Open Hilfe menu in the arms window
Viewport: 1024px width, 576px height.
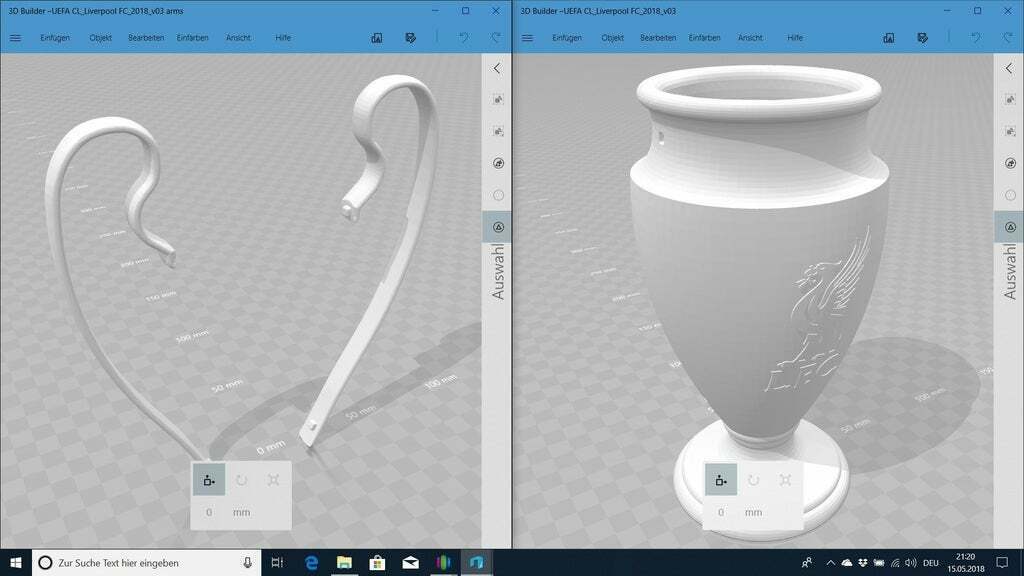click(x=283, y=38)
